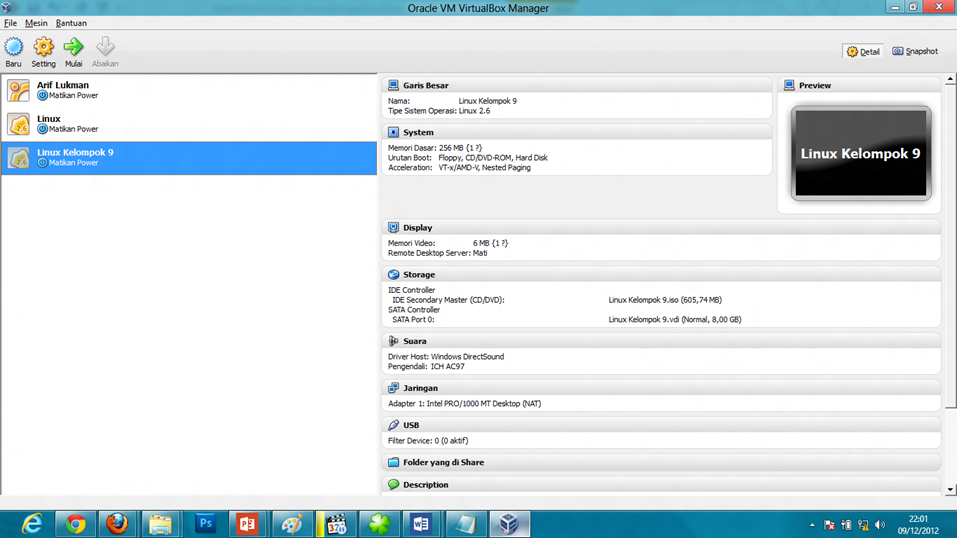The image size is (957, 538).
Task: Click the Linux Kelompok 9.vdi disk entry
Action: [x=674, y=319]
